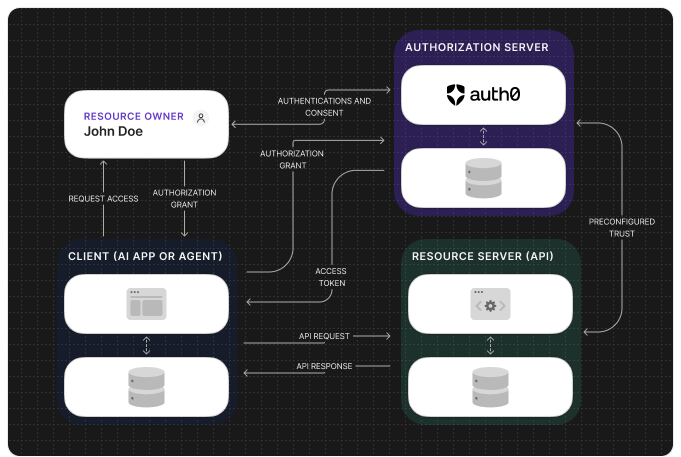
Task: Select the Authorization Server database icon
Action: [x=483, y=178]
